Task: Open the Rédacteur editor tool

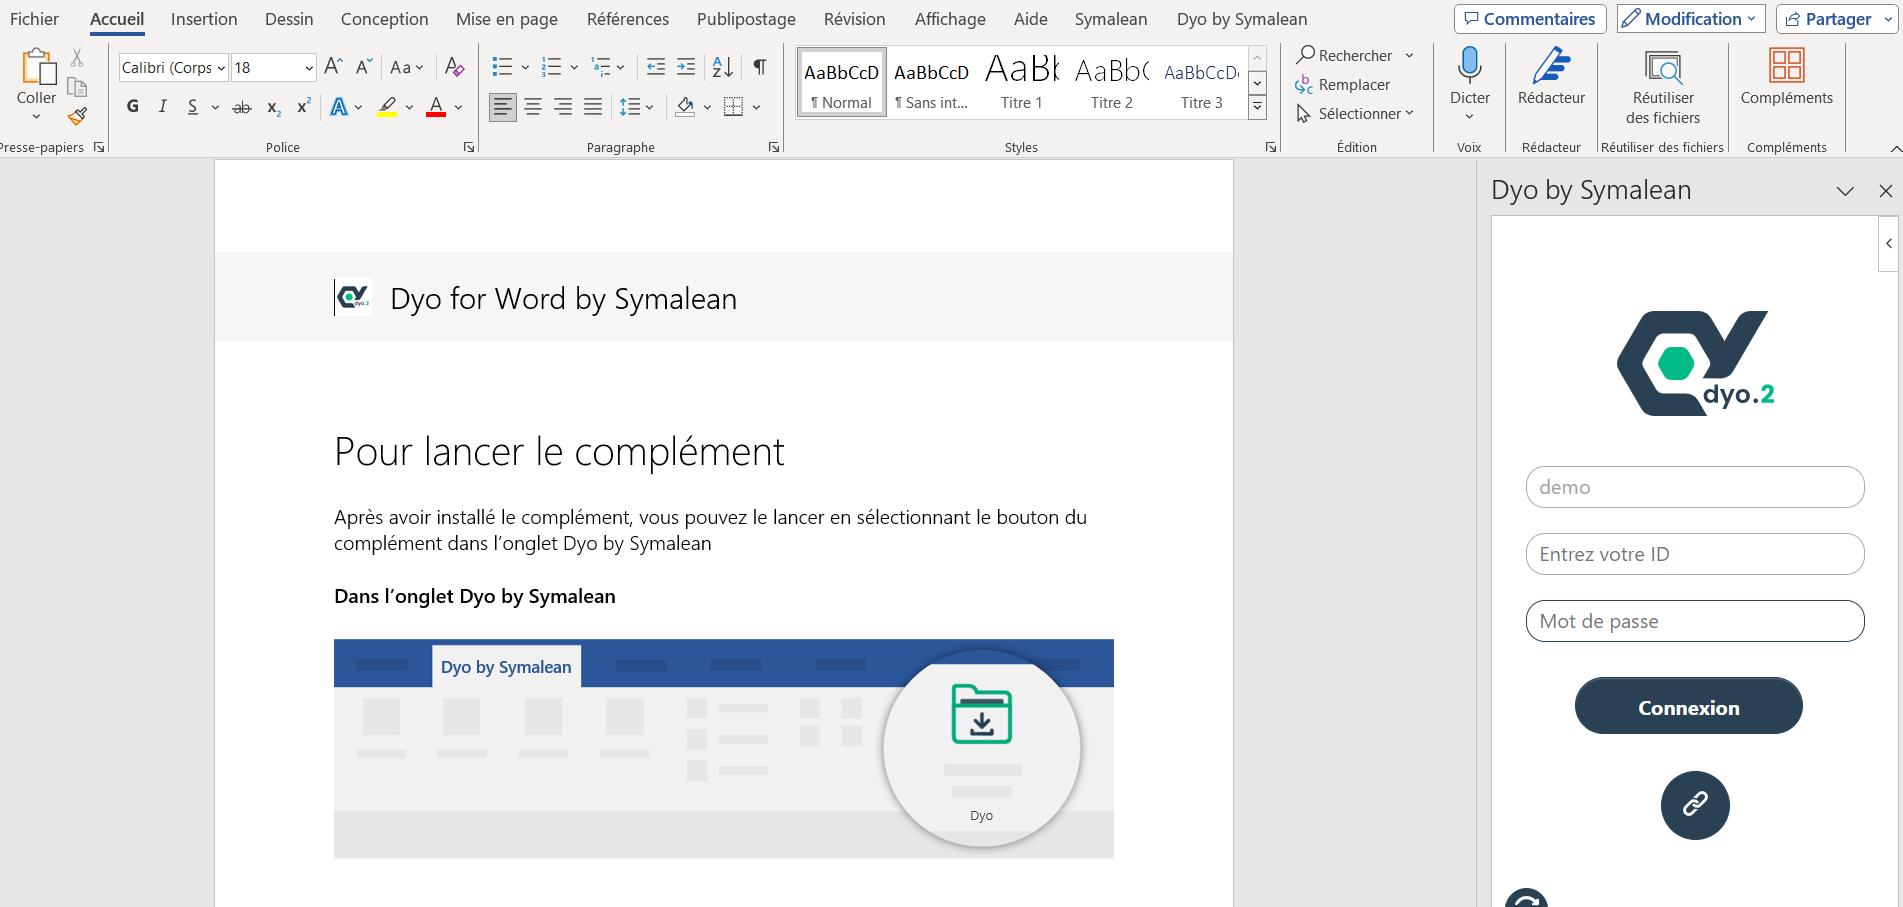Action: coord(1551,76)
